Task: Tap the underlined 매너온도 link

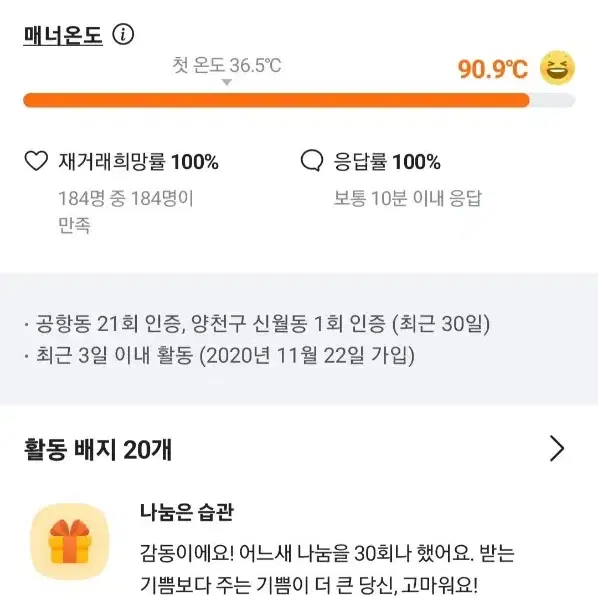Action: click(63, 35)
